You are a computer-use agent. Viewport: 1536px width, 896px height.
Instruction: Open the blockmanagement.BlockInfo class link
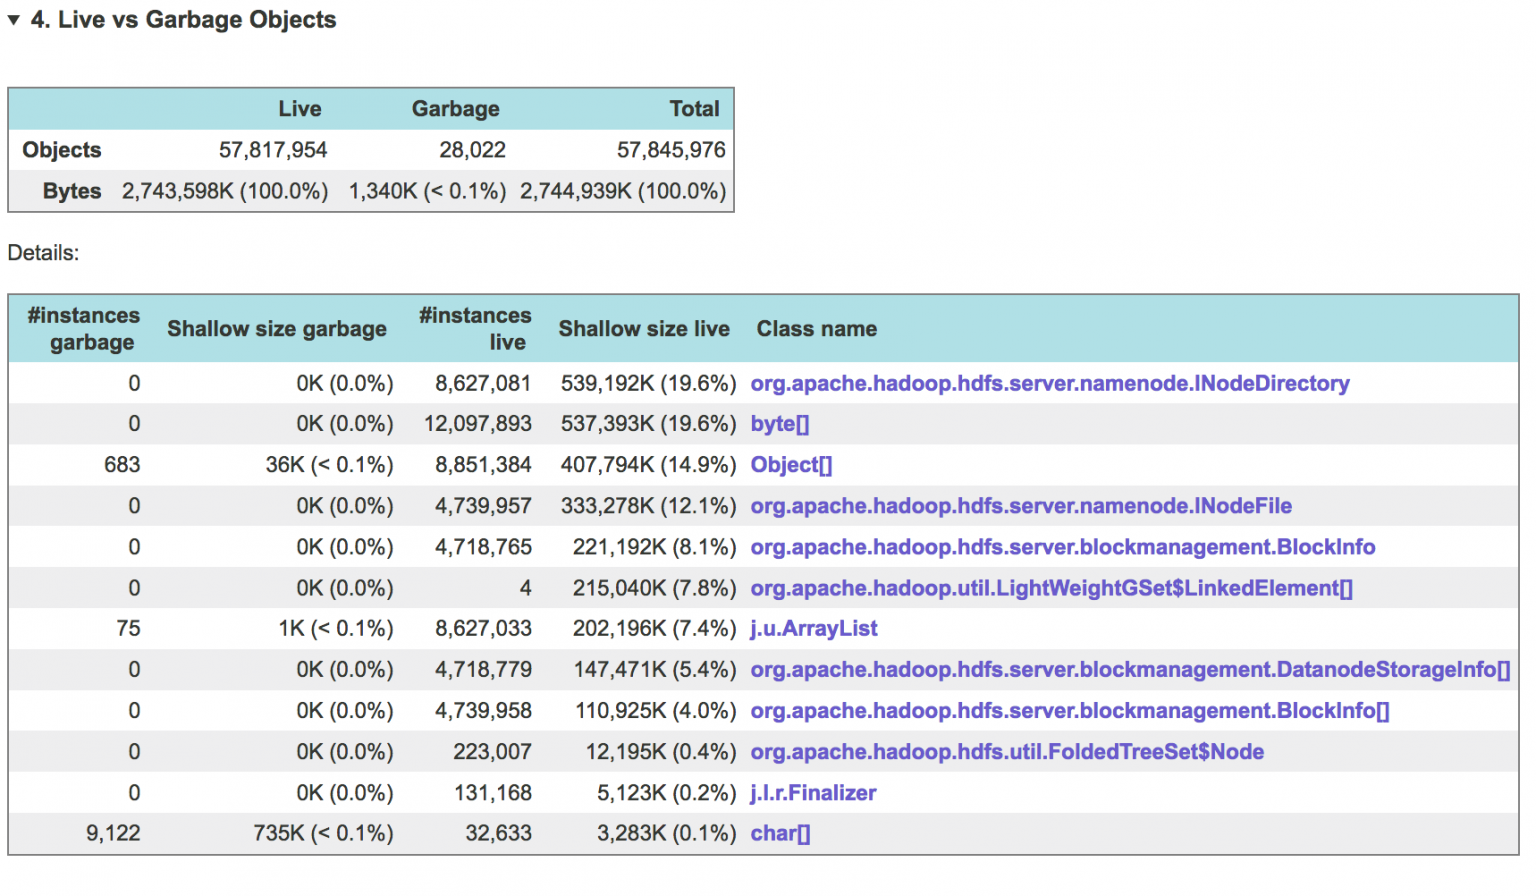click(1063, 547)
